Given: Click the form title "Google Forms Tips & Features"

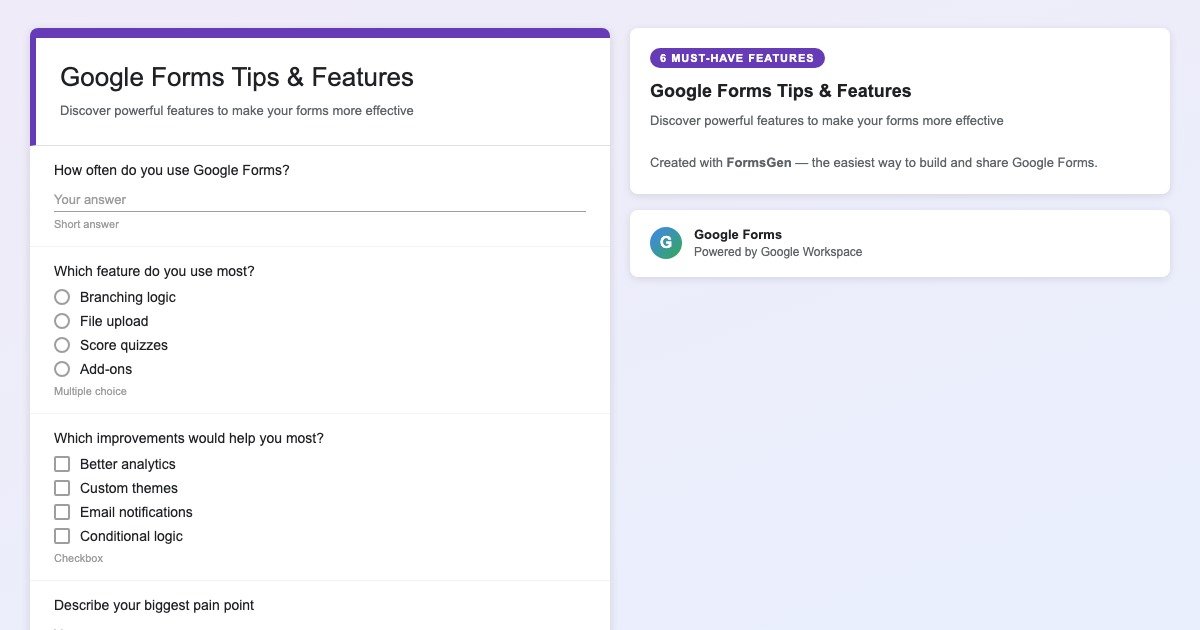Looking at the screenshot, I should click(237, 77).
